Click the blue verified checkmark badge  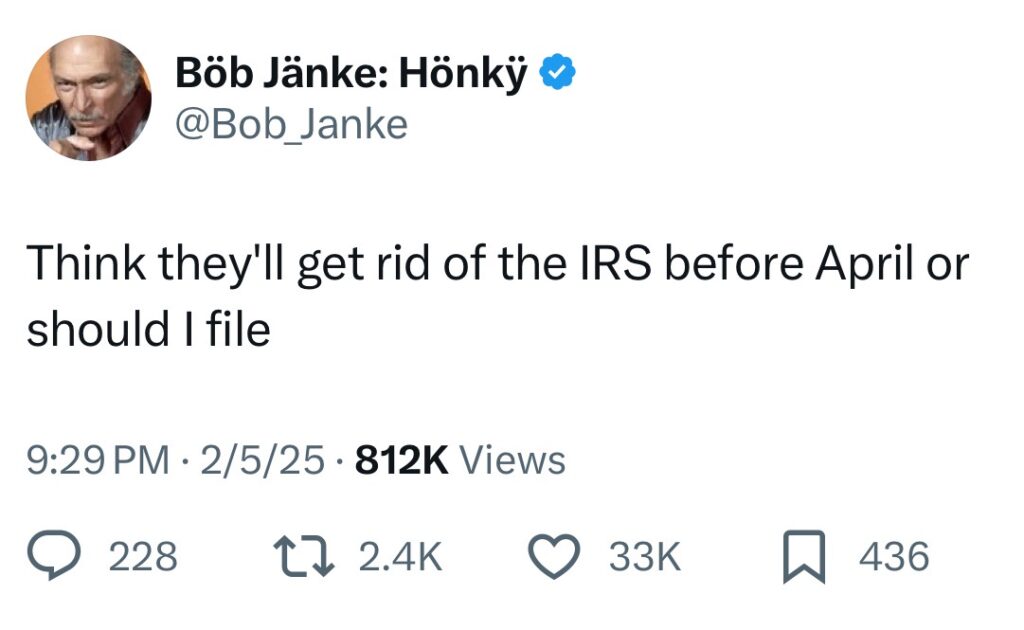[557, 72]
